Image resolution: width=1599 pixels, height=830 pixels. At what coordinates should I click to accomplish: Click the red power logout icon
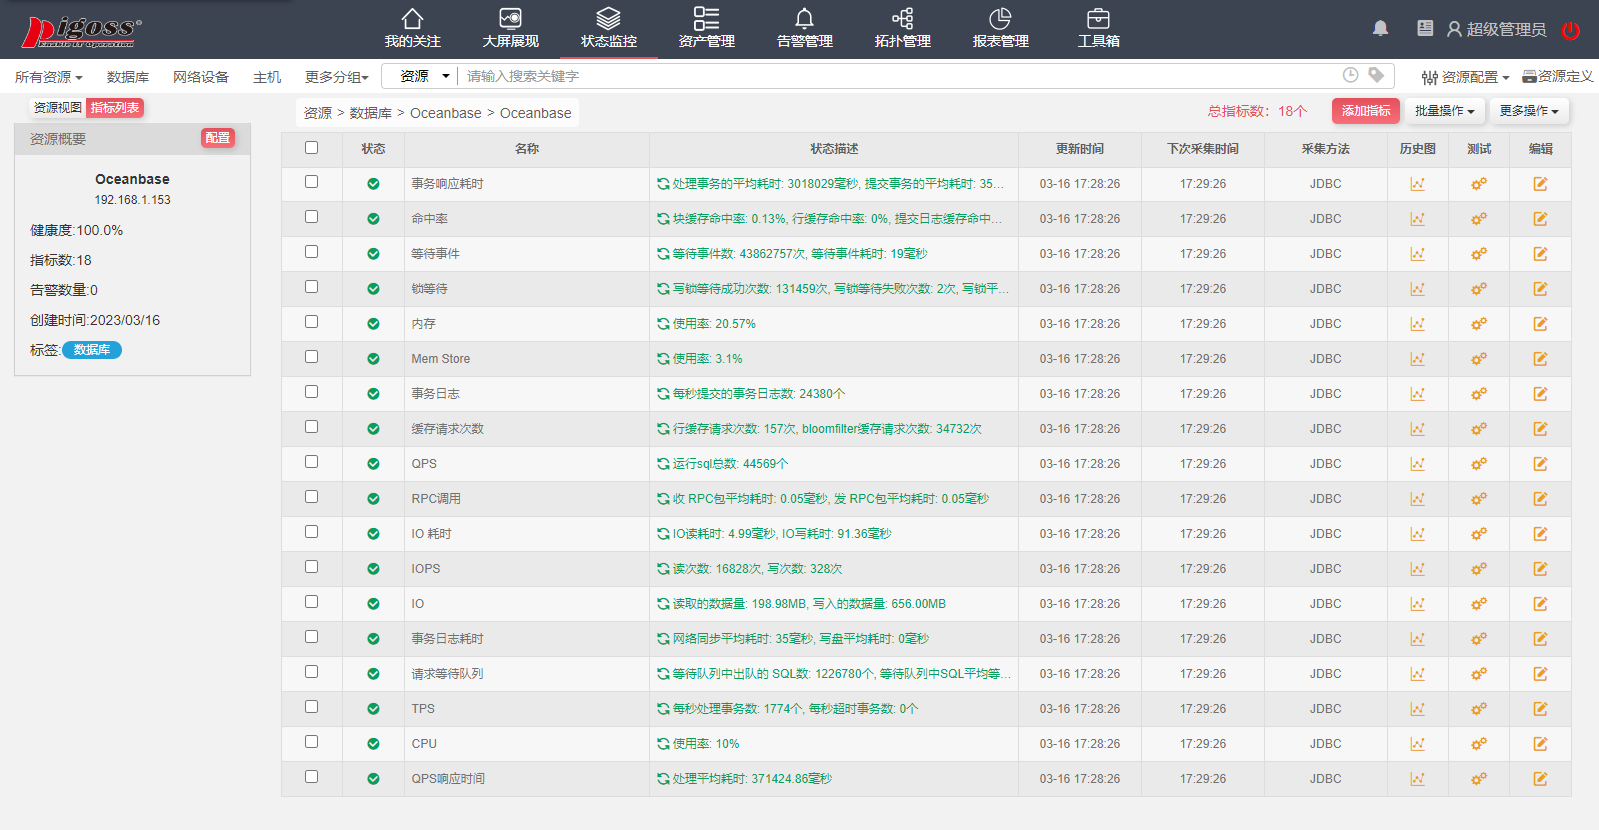tap(1571, 30)
